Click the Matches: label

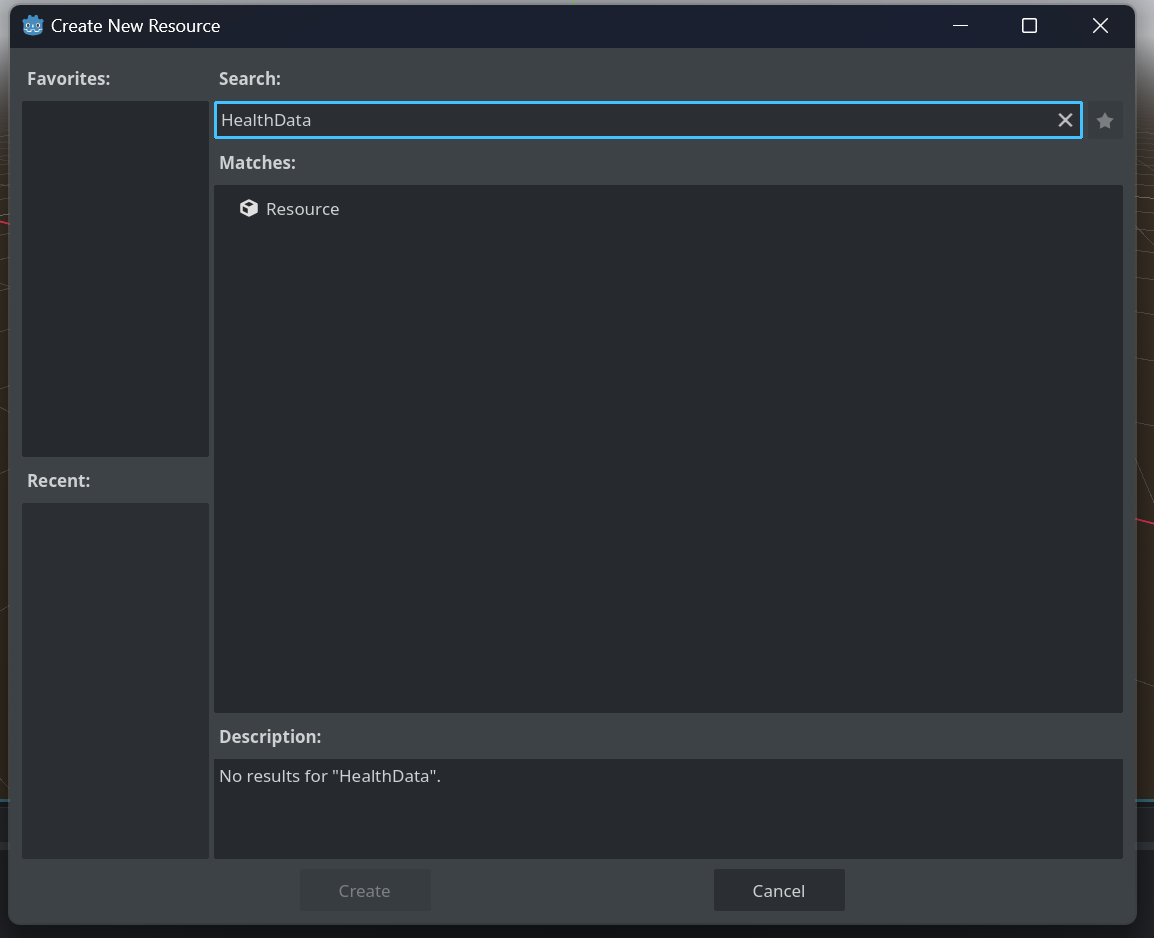258,163
